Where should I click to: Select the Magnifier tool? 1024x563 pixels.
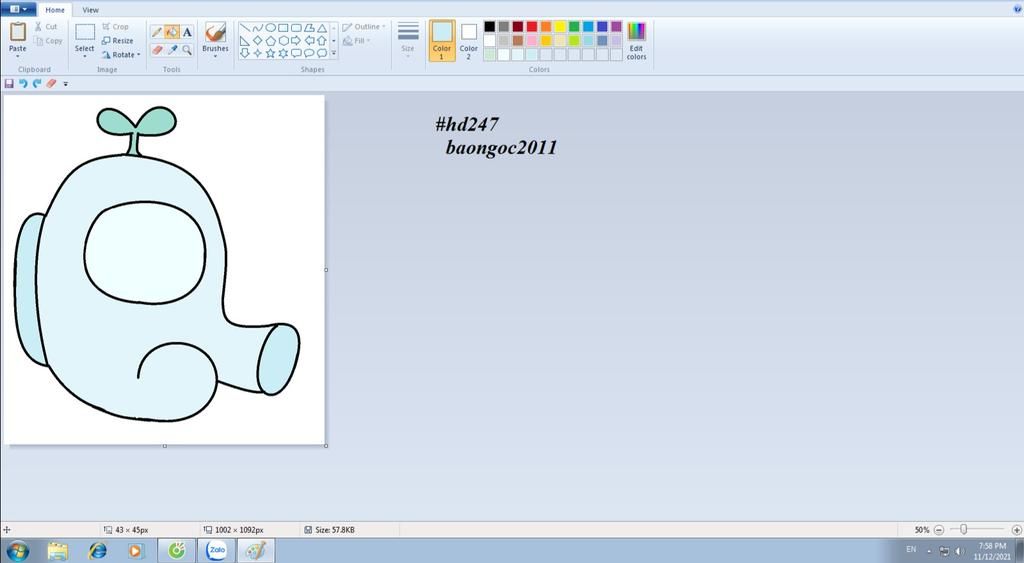[187, 50]
